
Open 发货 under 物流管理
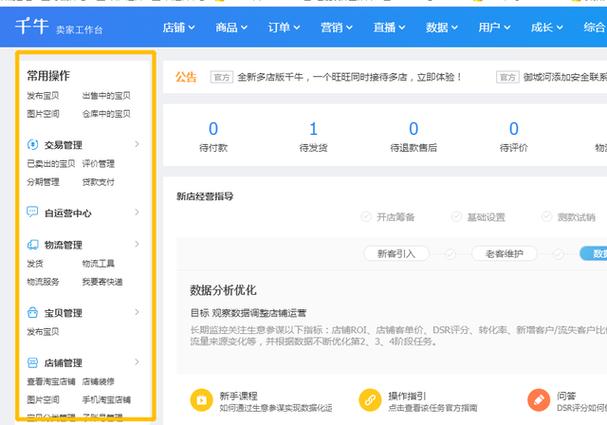click(35, 264)
